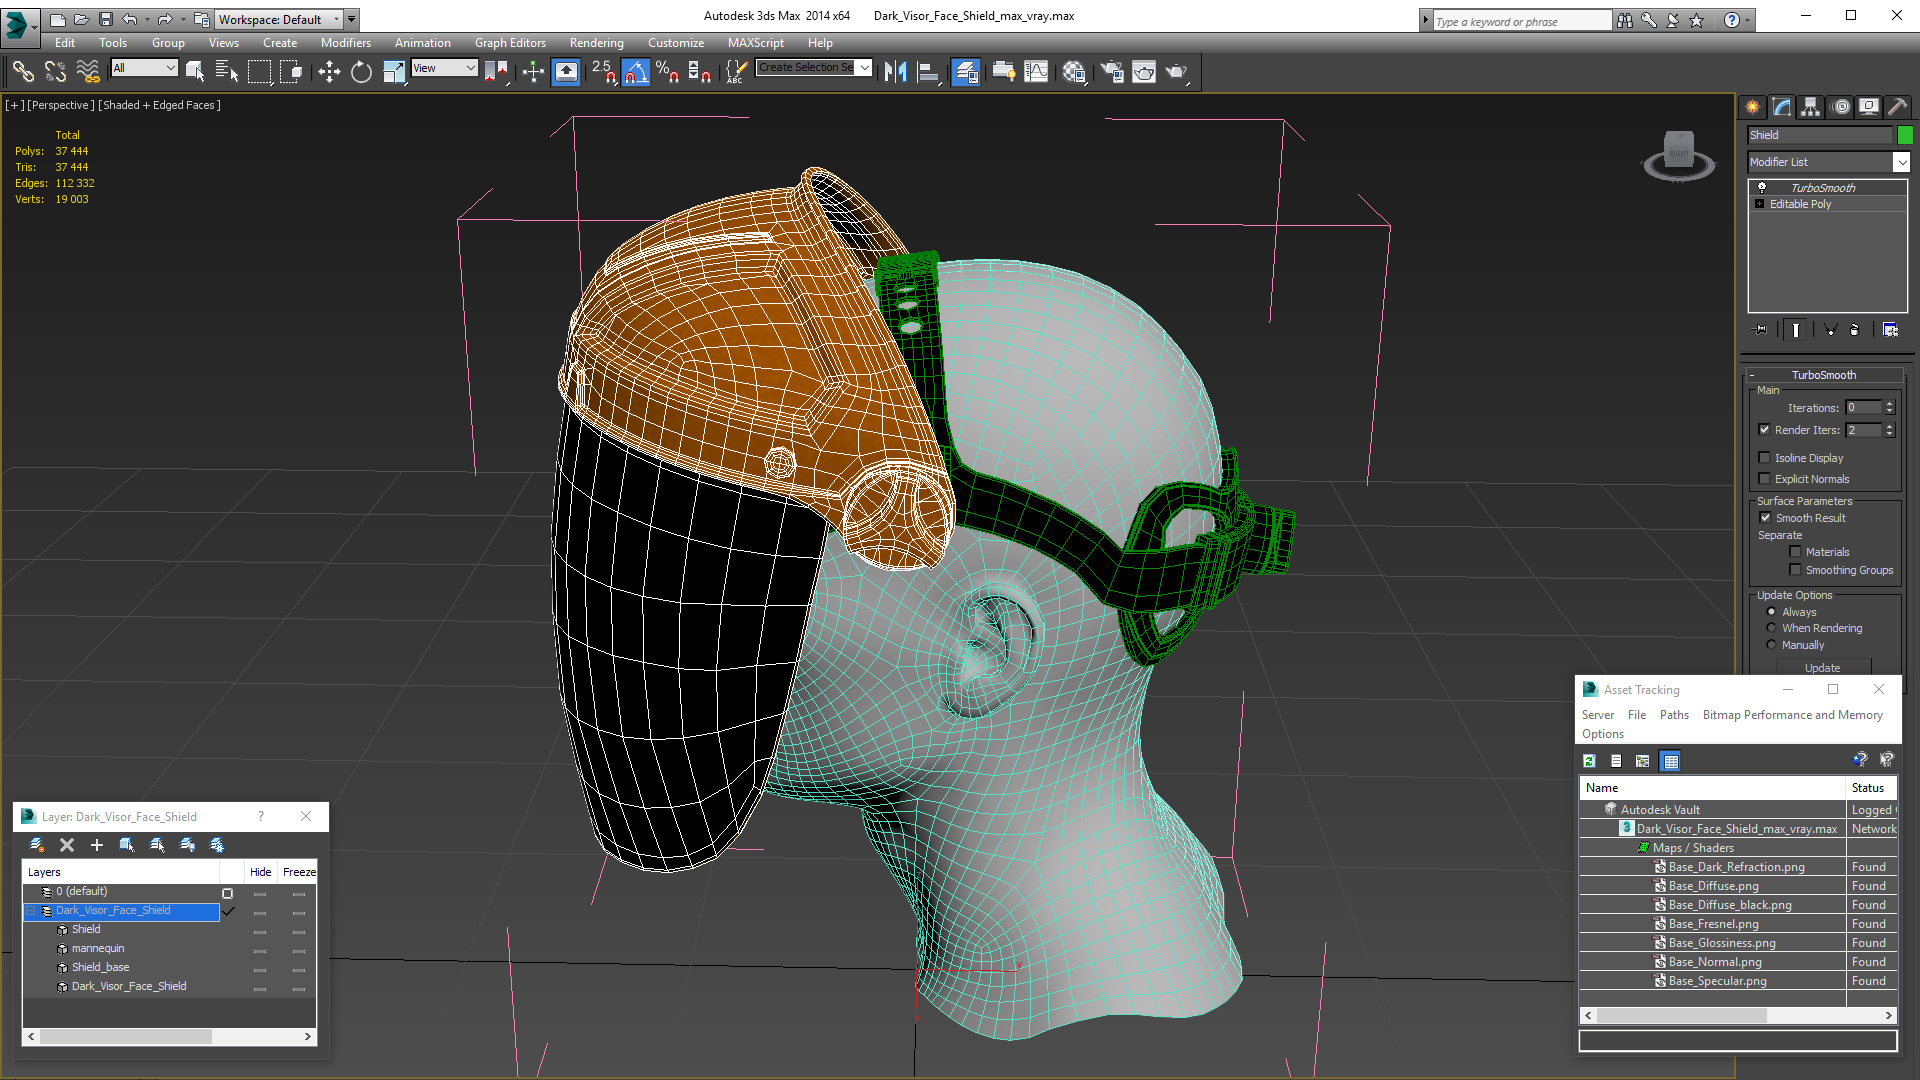Open the Graph Editors menu
This screenshot has width=1920, height=1080.
click(x=510, y=43)
